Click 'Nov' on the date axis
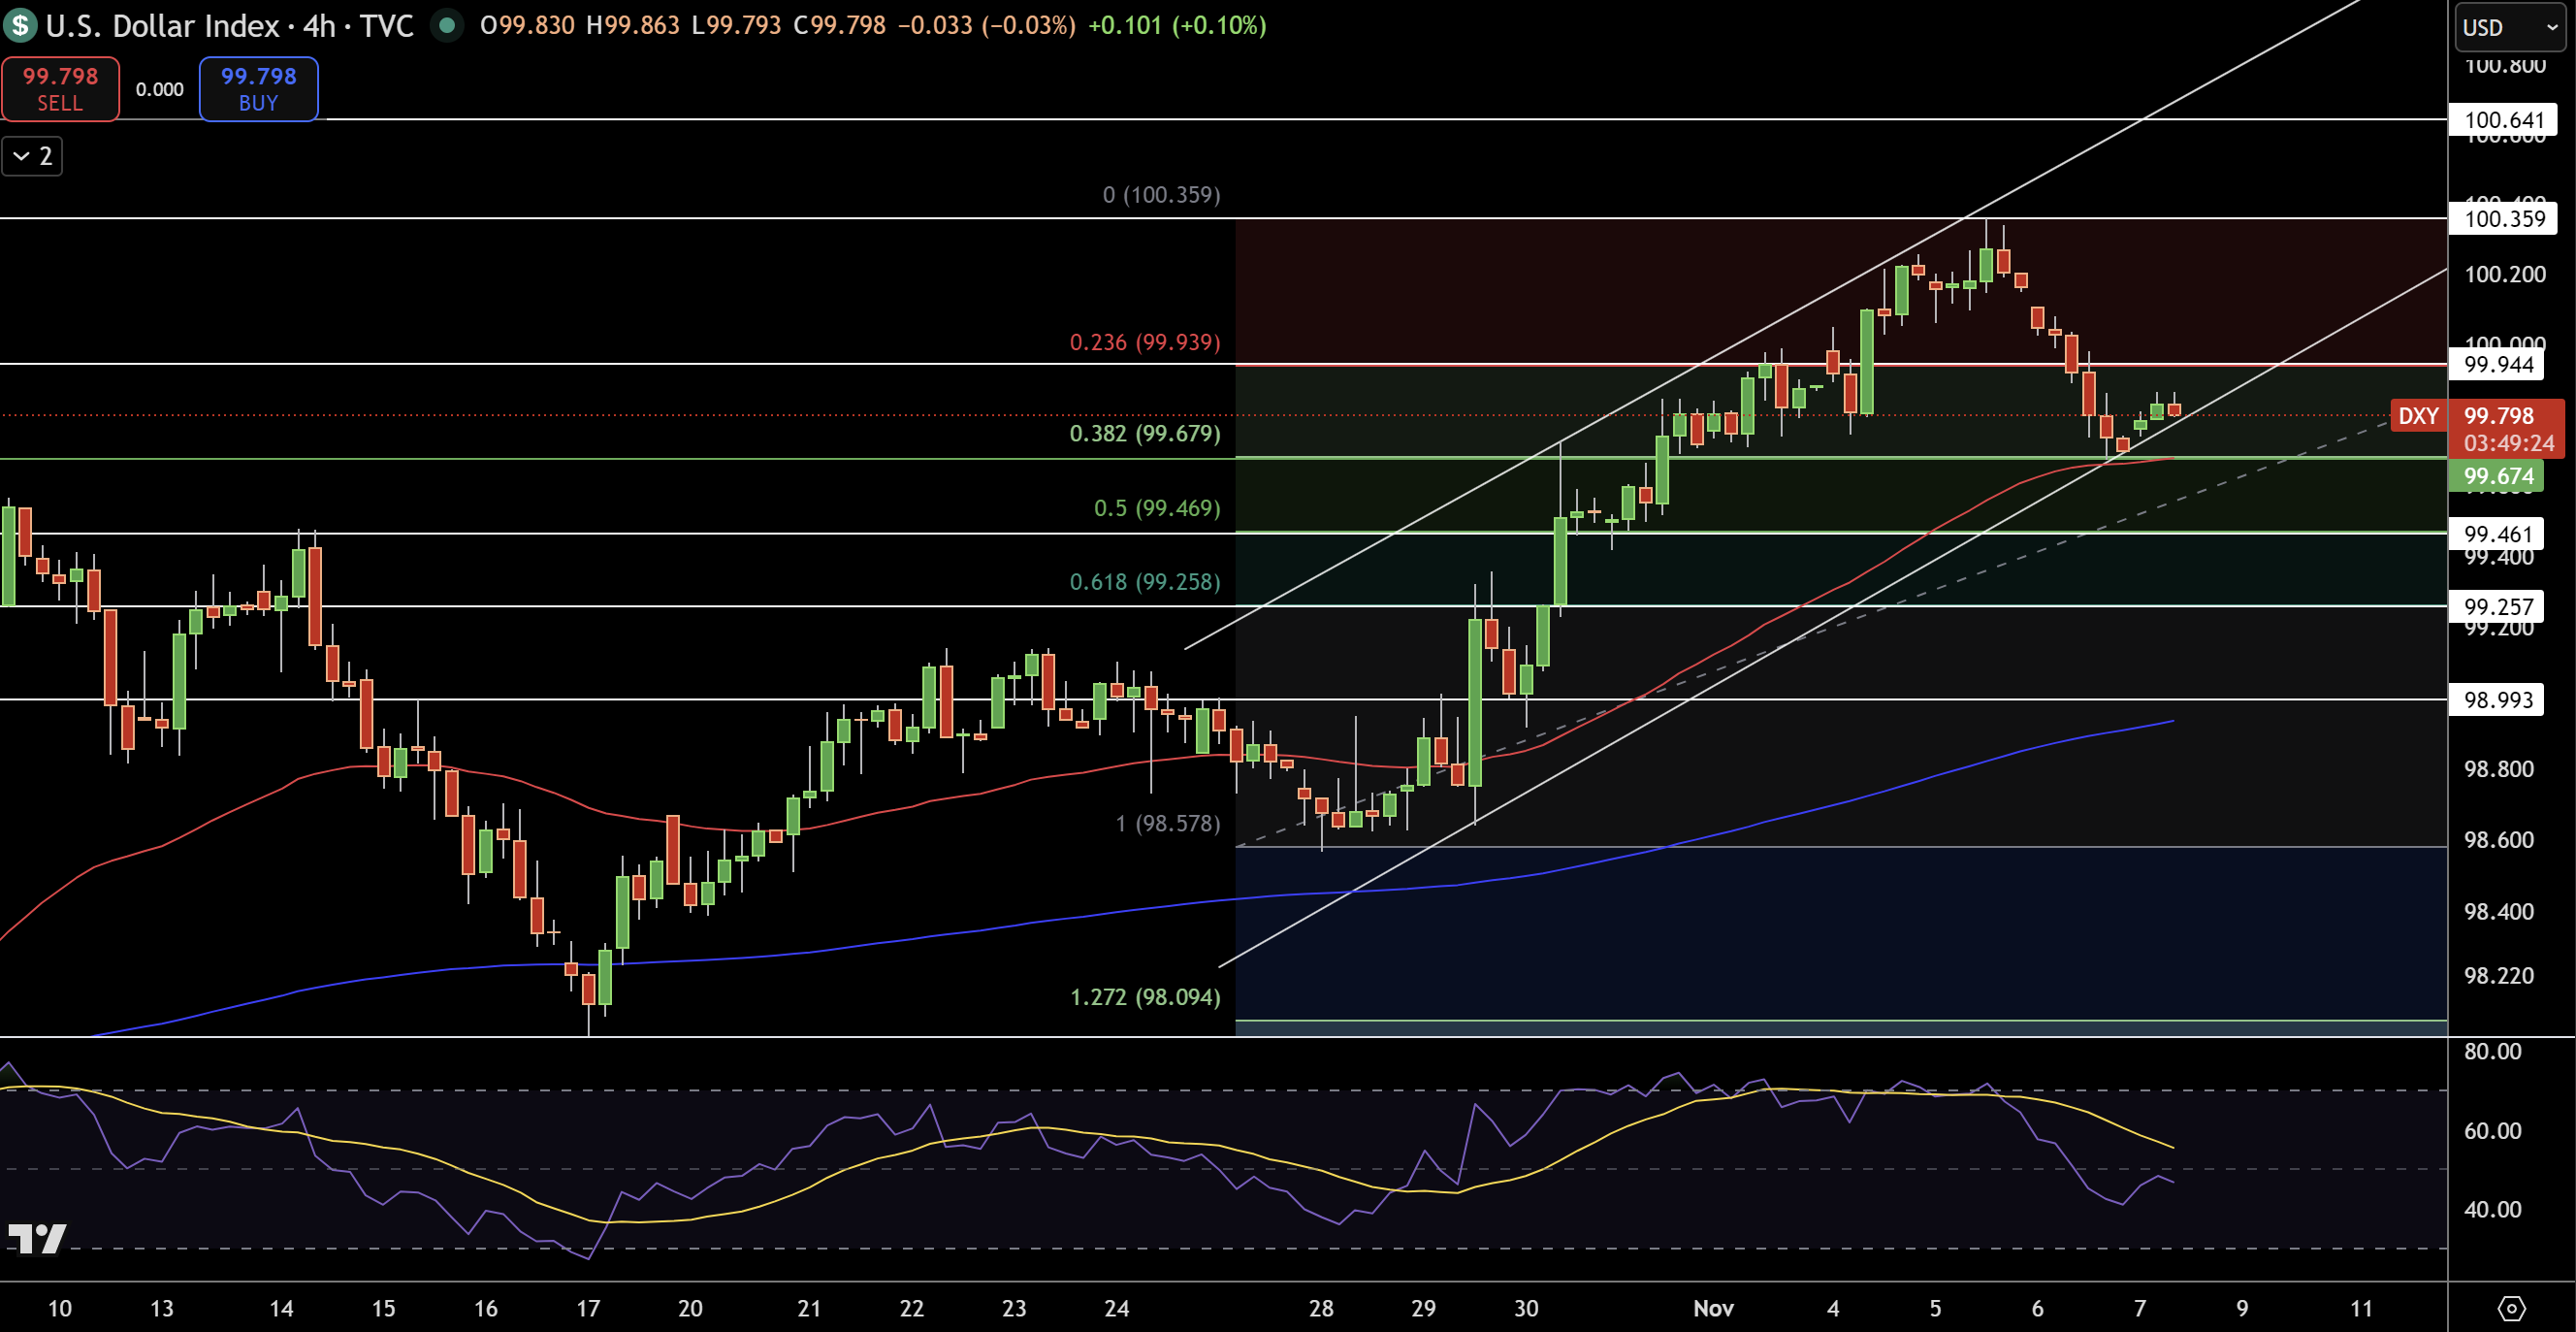This screenshot has width=2576, height=1332. [x=1714, y=1307]
